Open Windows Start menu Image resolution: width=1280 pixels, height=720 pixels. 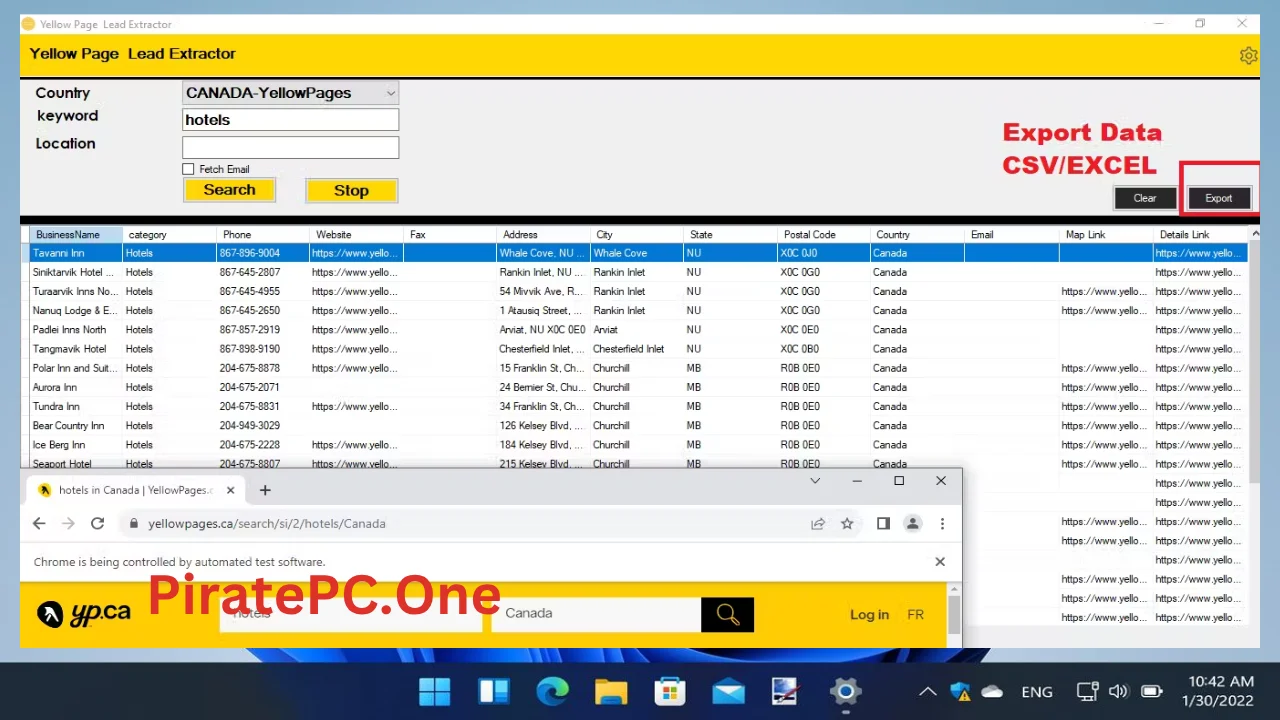tap(435, 692)
